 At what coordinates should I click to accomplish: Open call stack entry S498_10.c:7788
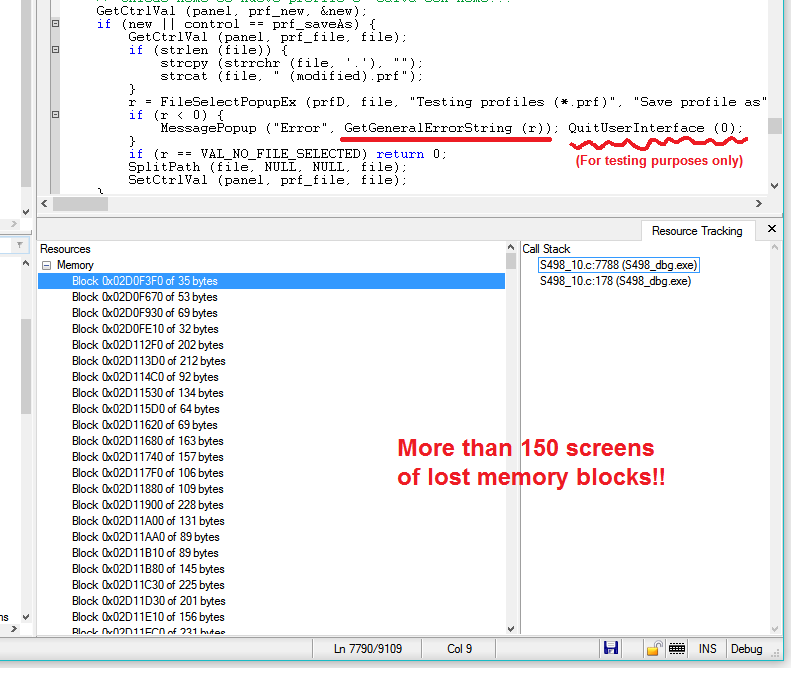click(x=621, y=267)
